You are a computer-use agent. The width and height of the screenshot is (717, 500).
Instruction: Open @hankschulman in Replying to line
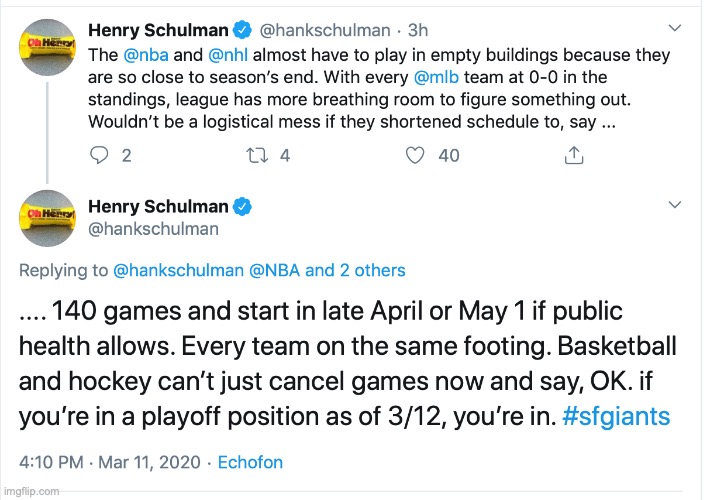coord(178,270)
